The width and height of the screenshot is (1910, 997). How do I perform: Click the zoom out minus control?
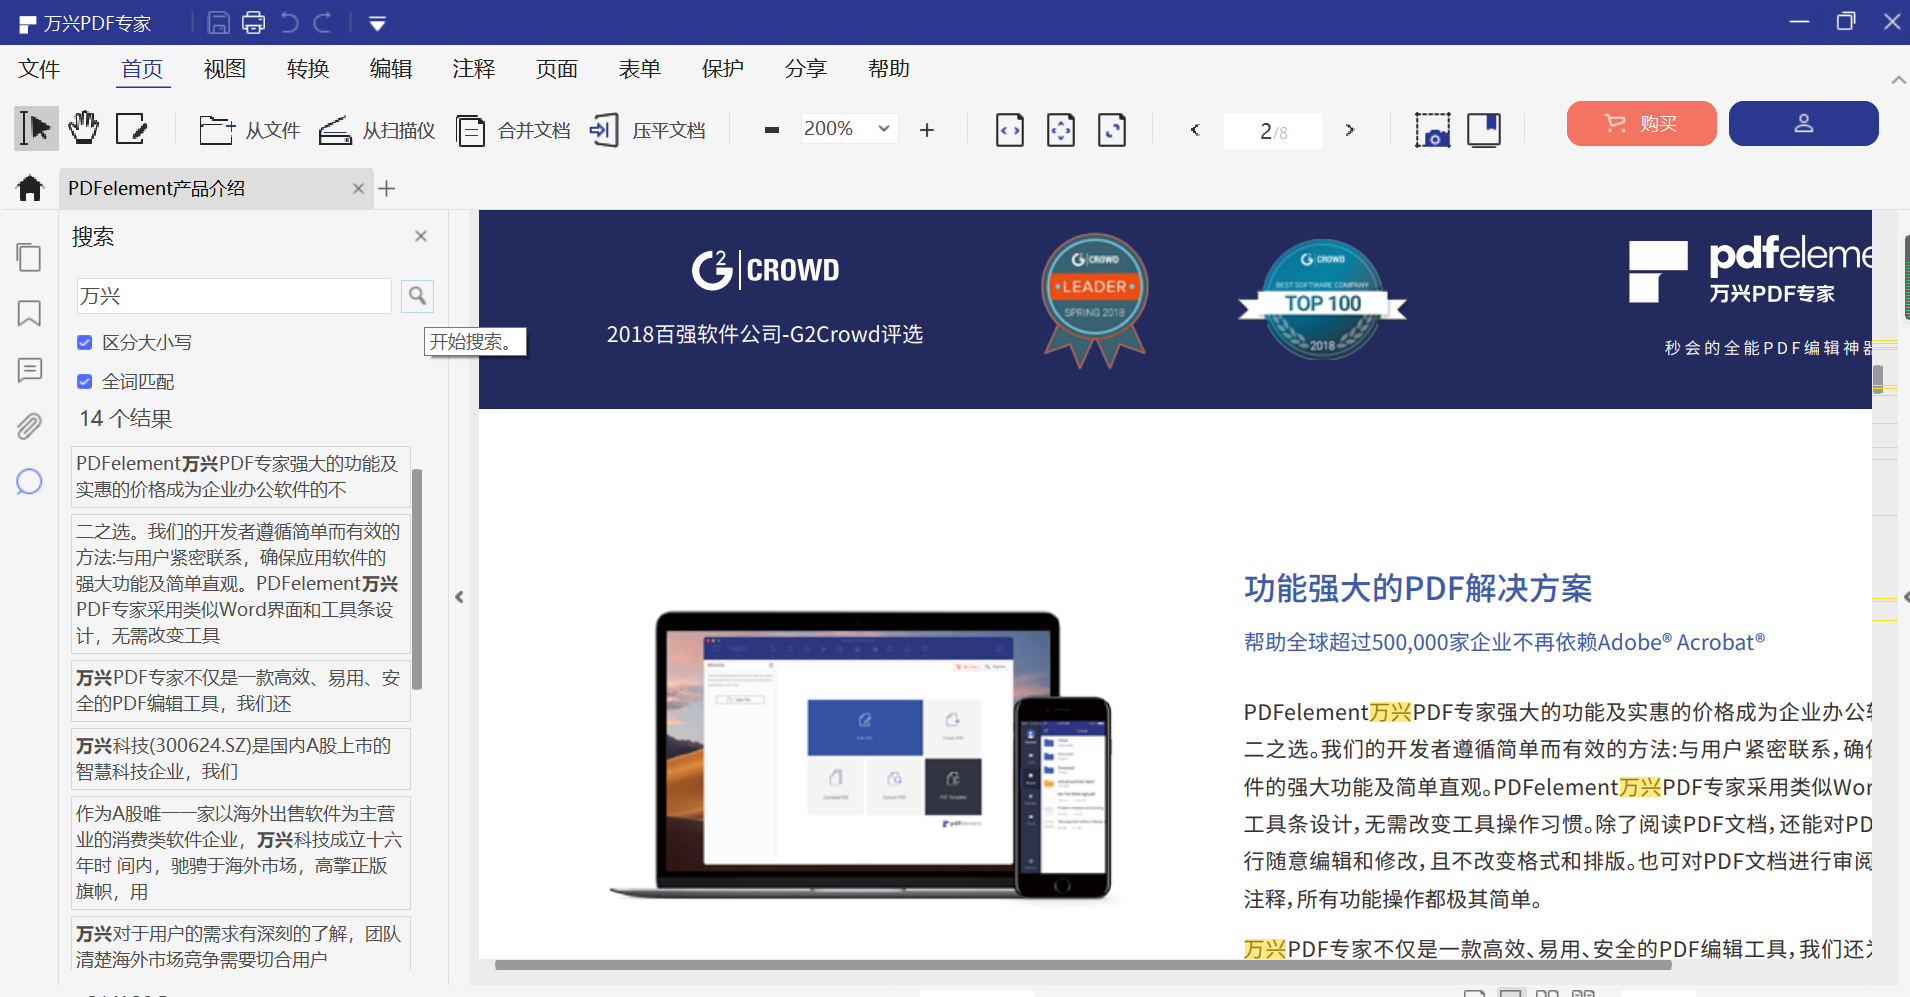771,129
